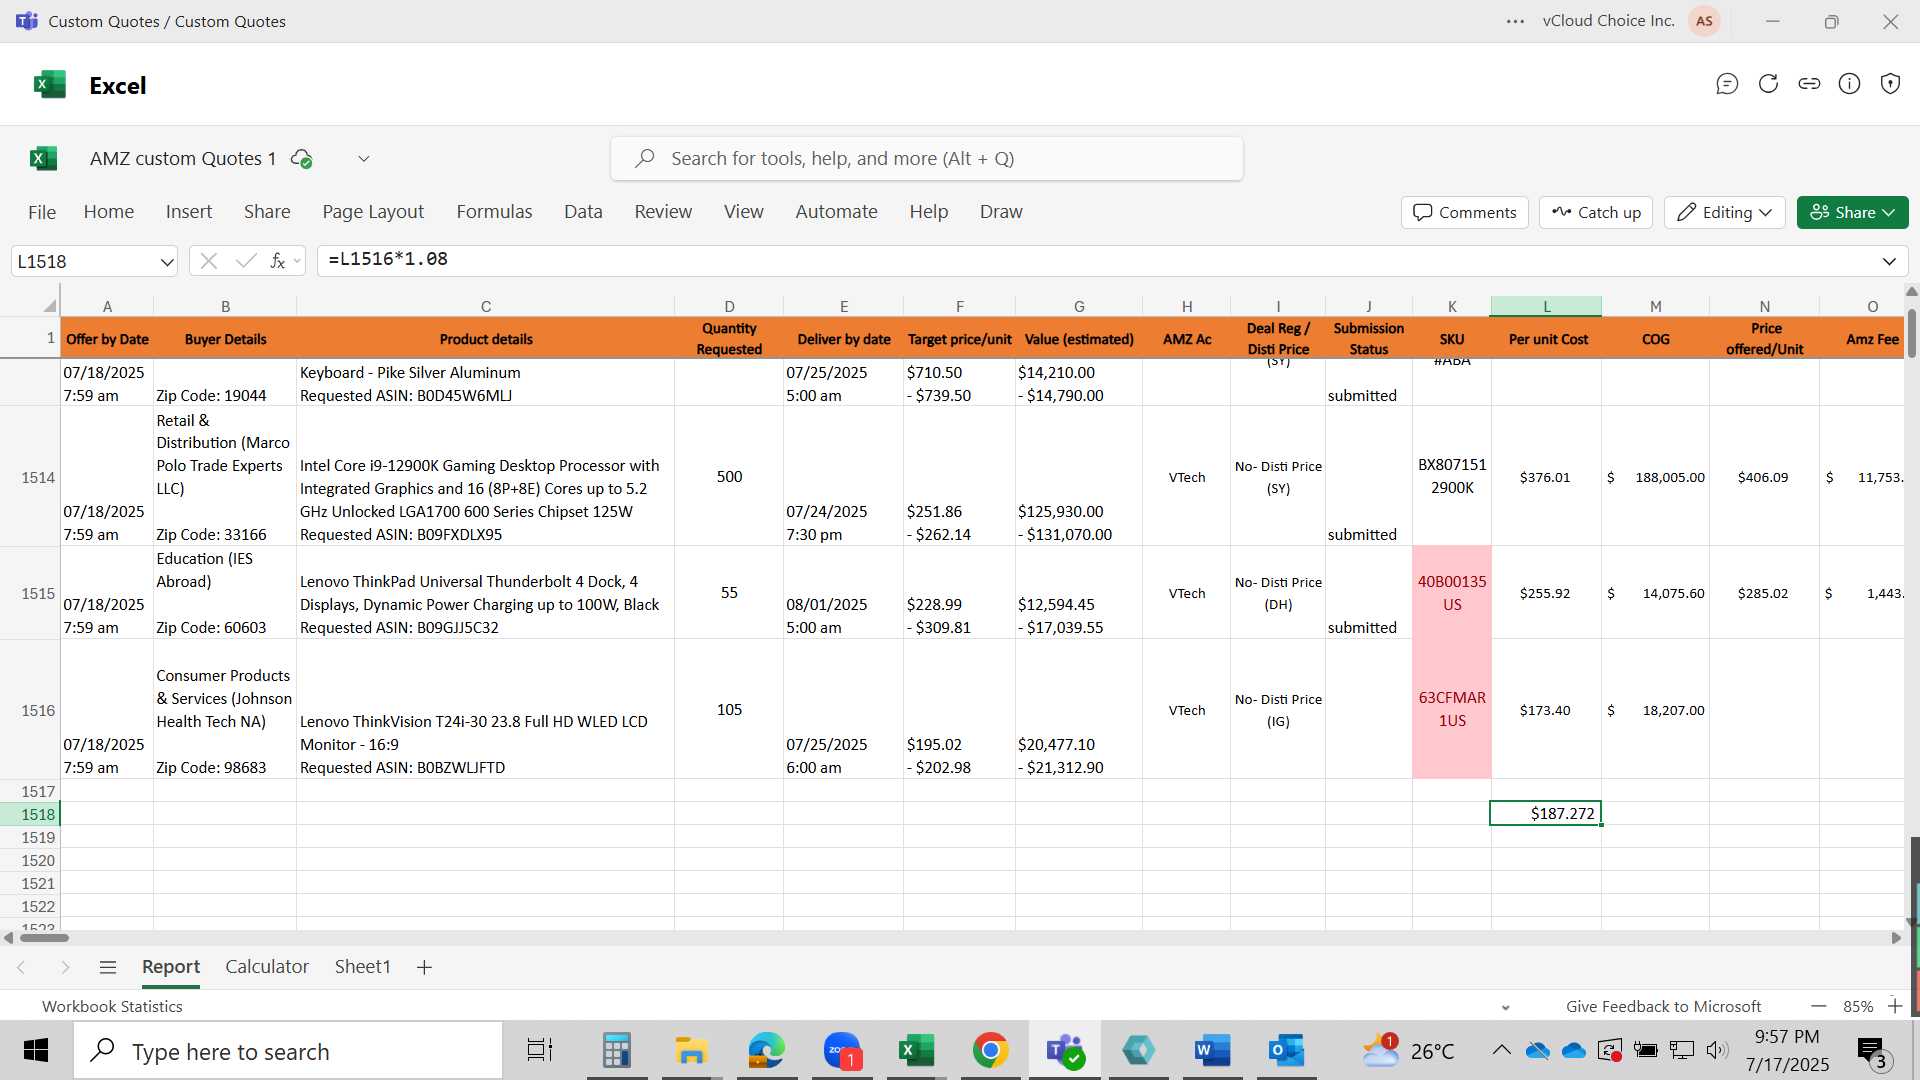The image size is (1920, 1080).
Task: Open the Draw ribbon tab
Action: click(1001, 212)
